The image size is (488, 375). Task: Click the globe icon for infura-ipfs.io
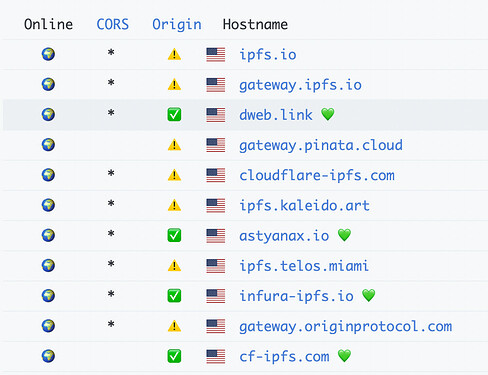pos(48,295)
